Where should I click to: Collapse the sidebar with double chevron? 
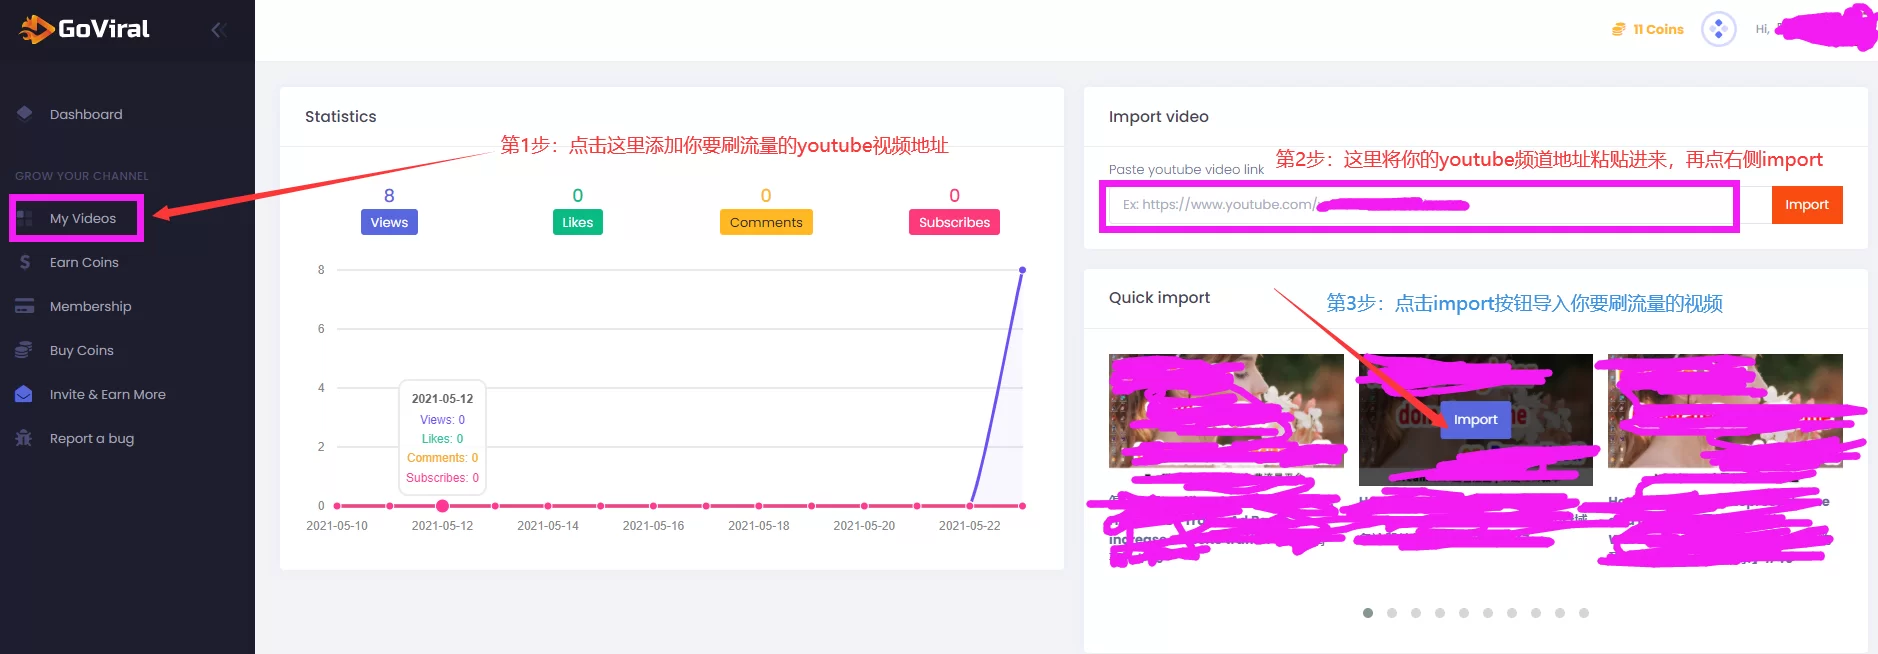219,30
